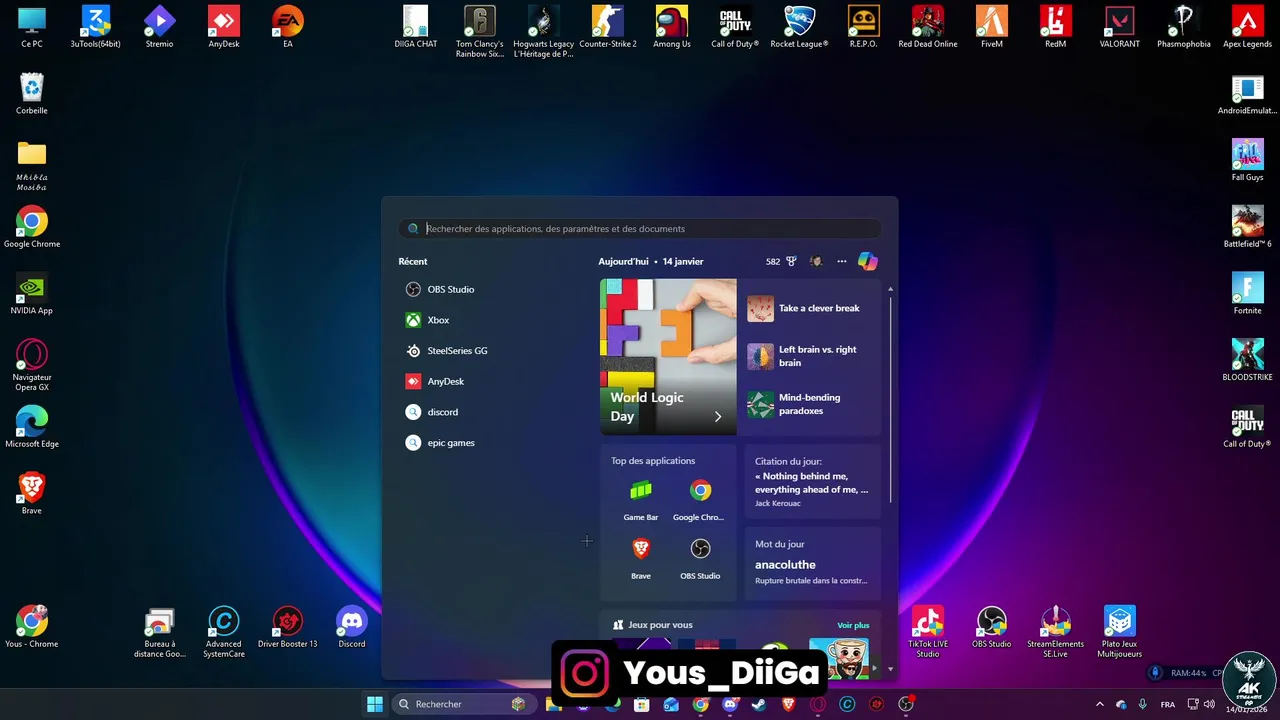
Task: Launch Google Chrome from Top des applications
Action: pyautogui.click(x=700, y=500)
